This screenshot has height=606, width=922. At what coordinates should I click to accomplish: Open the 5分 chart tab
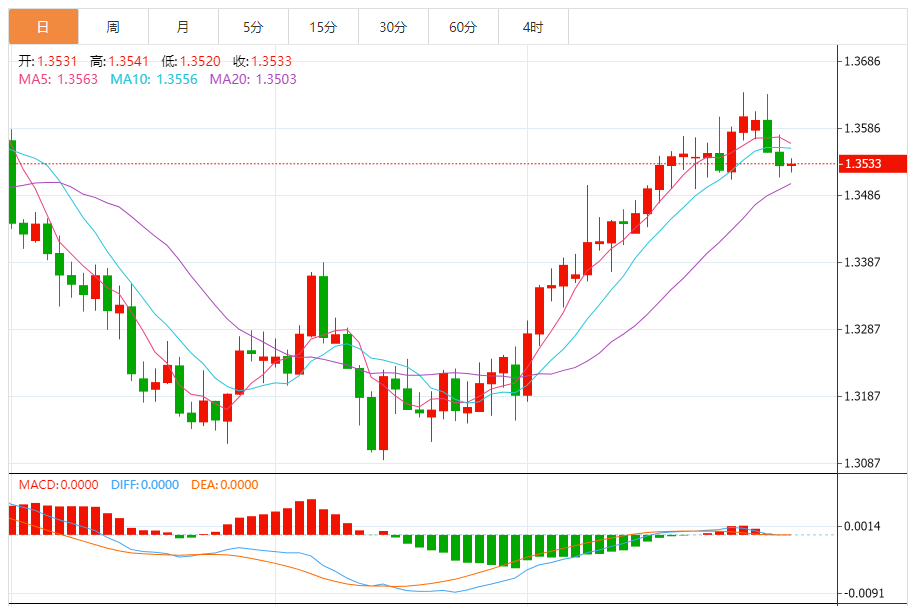pos(253,26)
